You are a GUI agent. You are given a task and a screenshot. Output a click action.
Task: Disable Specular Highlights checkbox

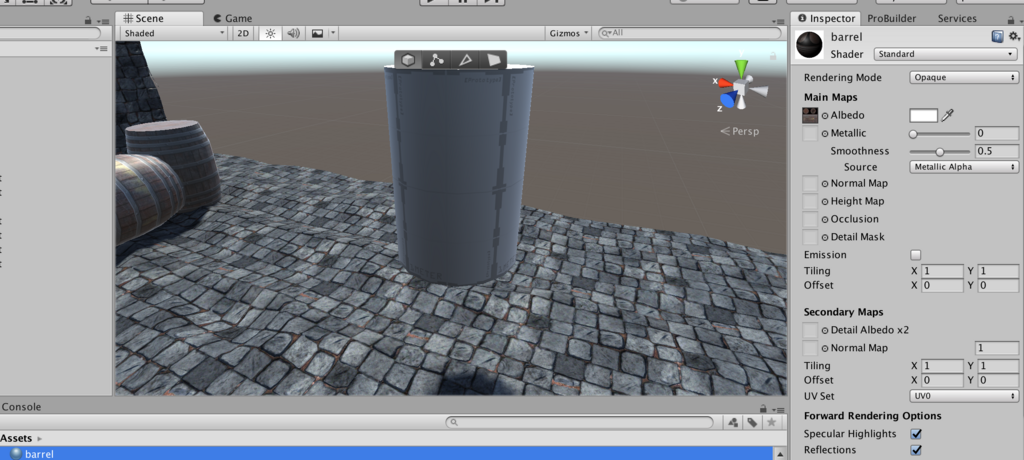(916, 434)
